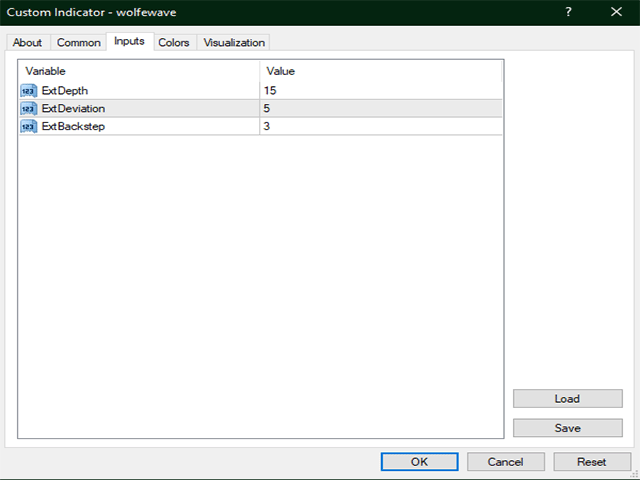Click the dialog title Custom Indicator - wolfewave
Viewport: 640px width, 480px height.
click(91, 12)
